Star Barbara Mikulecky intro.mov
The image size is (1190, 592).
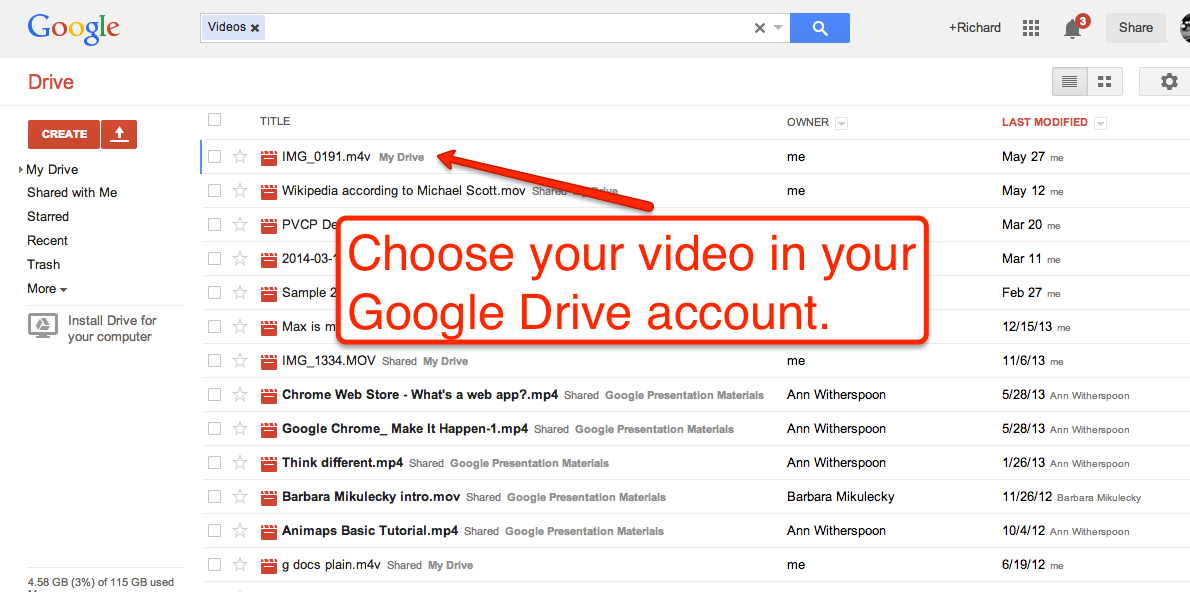(240, 496)
